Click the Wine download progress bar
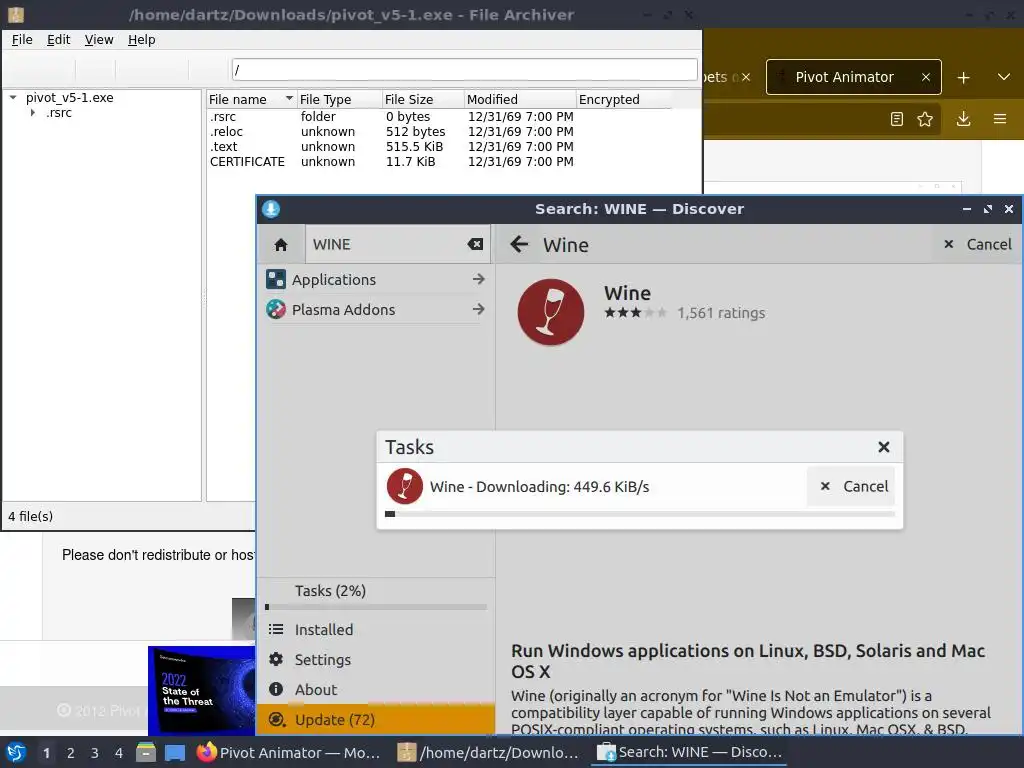The height and width of the screenshot is (768, 1024). pyautogui.click(x=640, y=514)
